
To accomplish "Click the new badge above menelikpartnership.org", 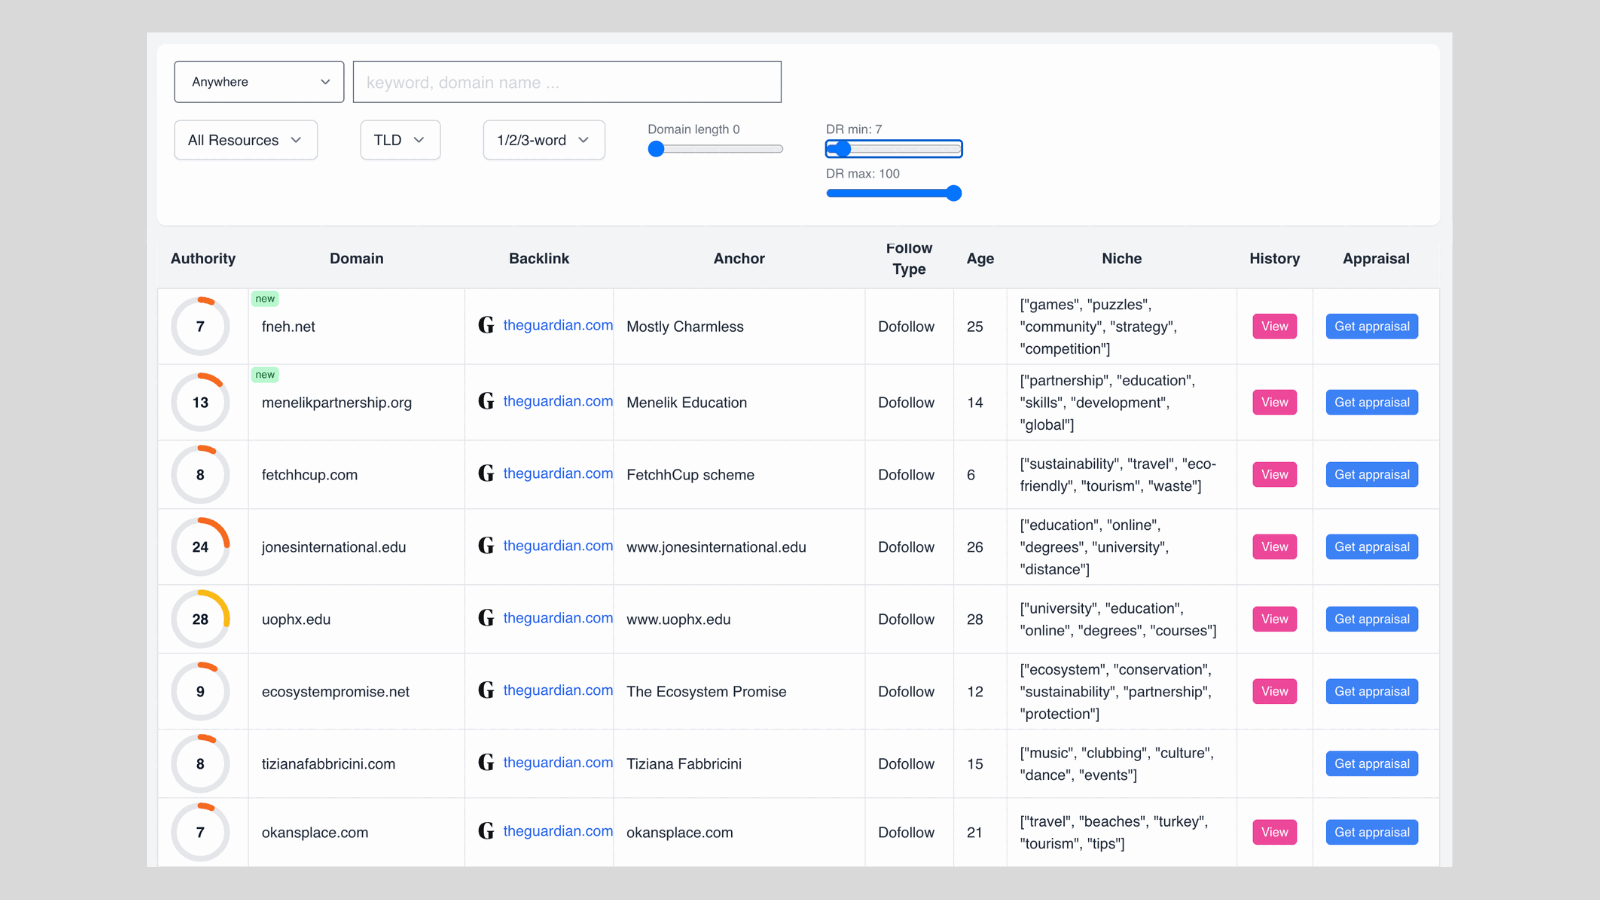I will 265,375.
